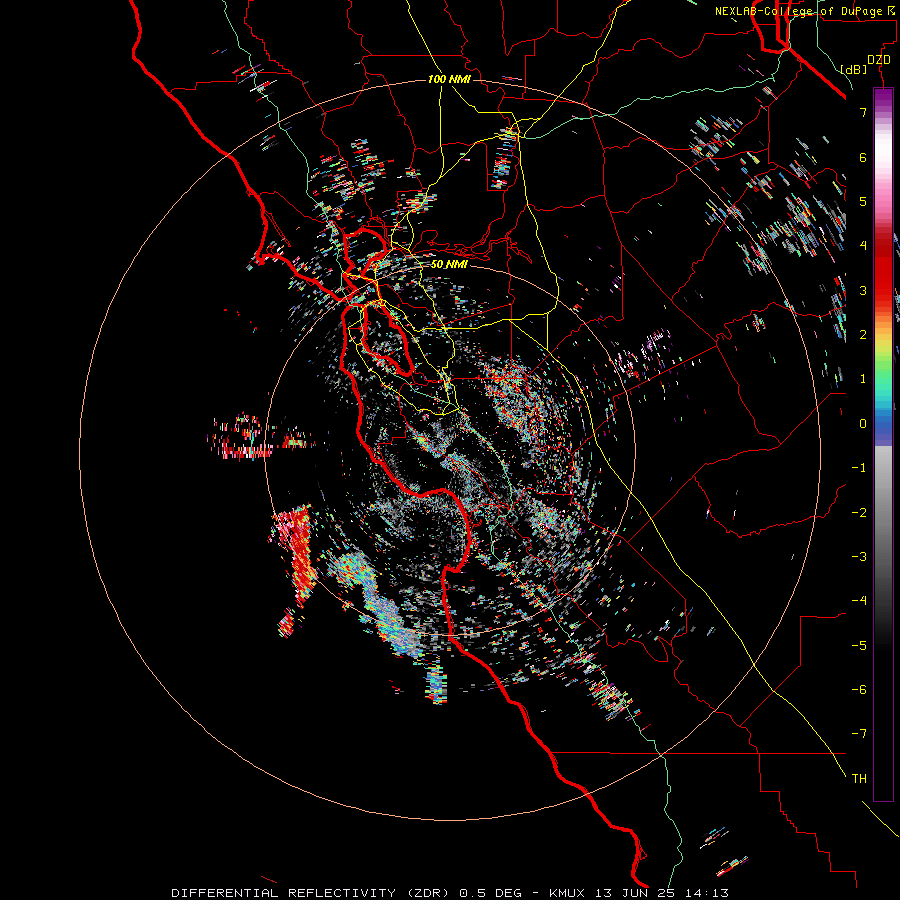Click the -3 value on color scale
Viewport: 900px width, 900px height.
tap(859, 557)
